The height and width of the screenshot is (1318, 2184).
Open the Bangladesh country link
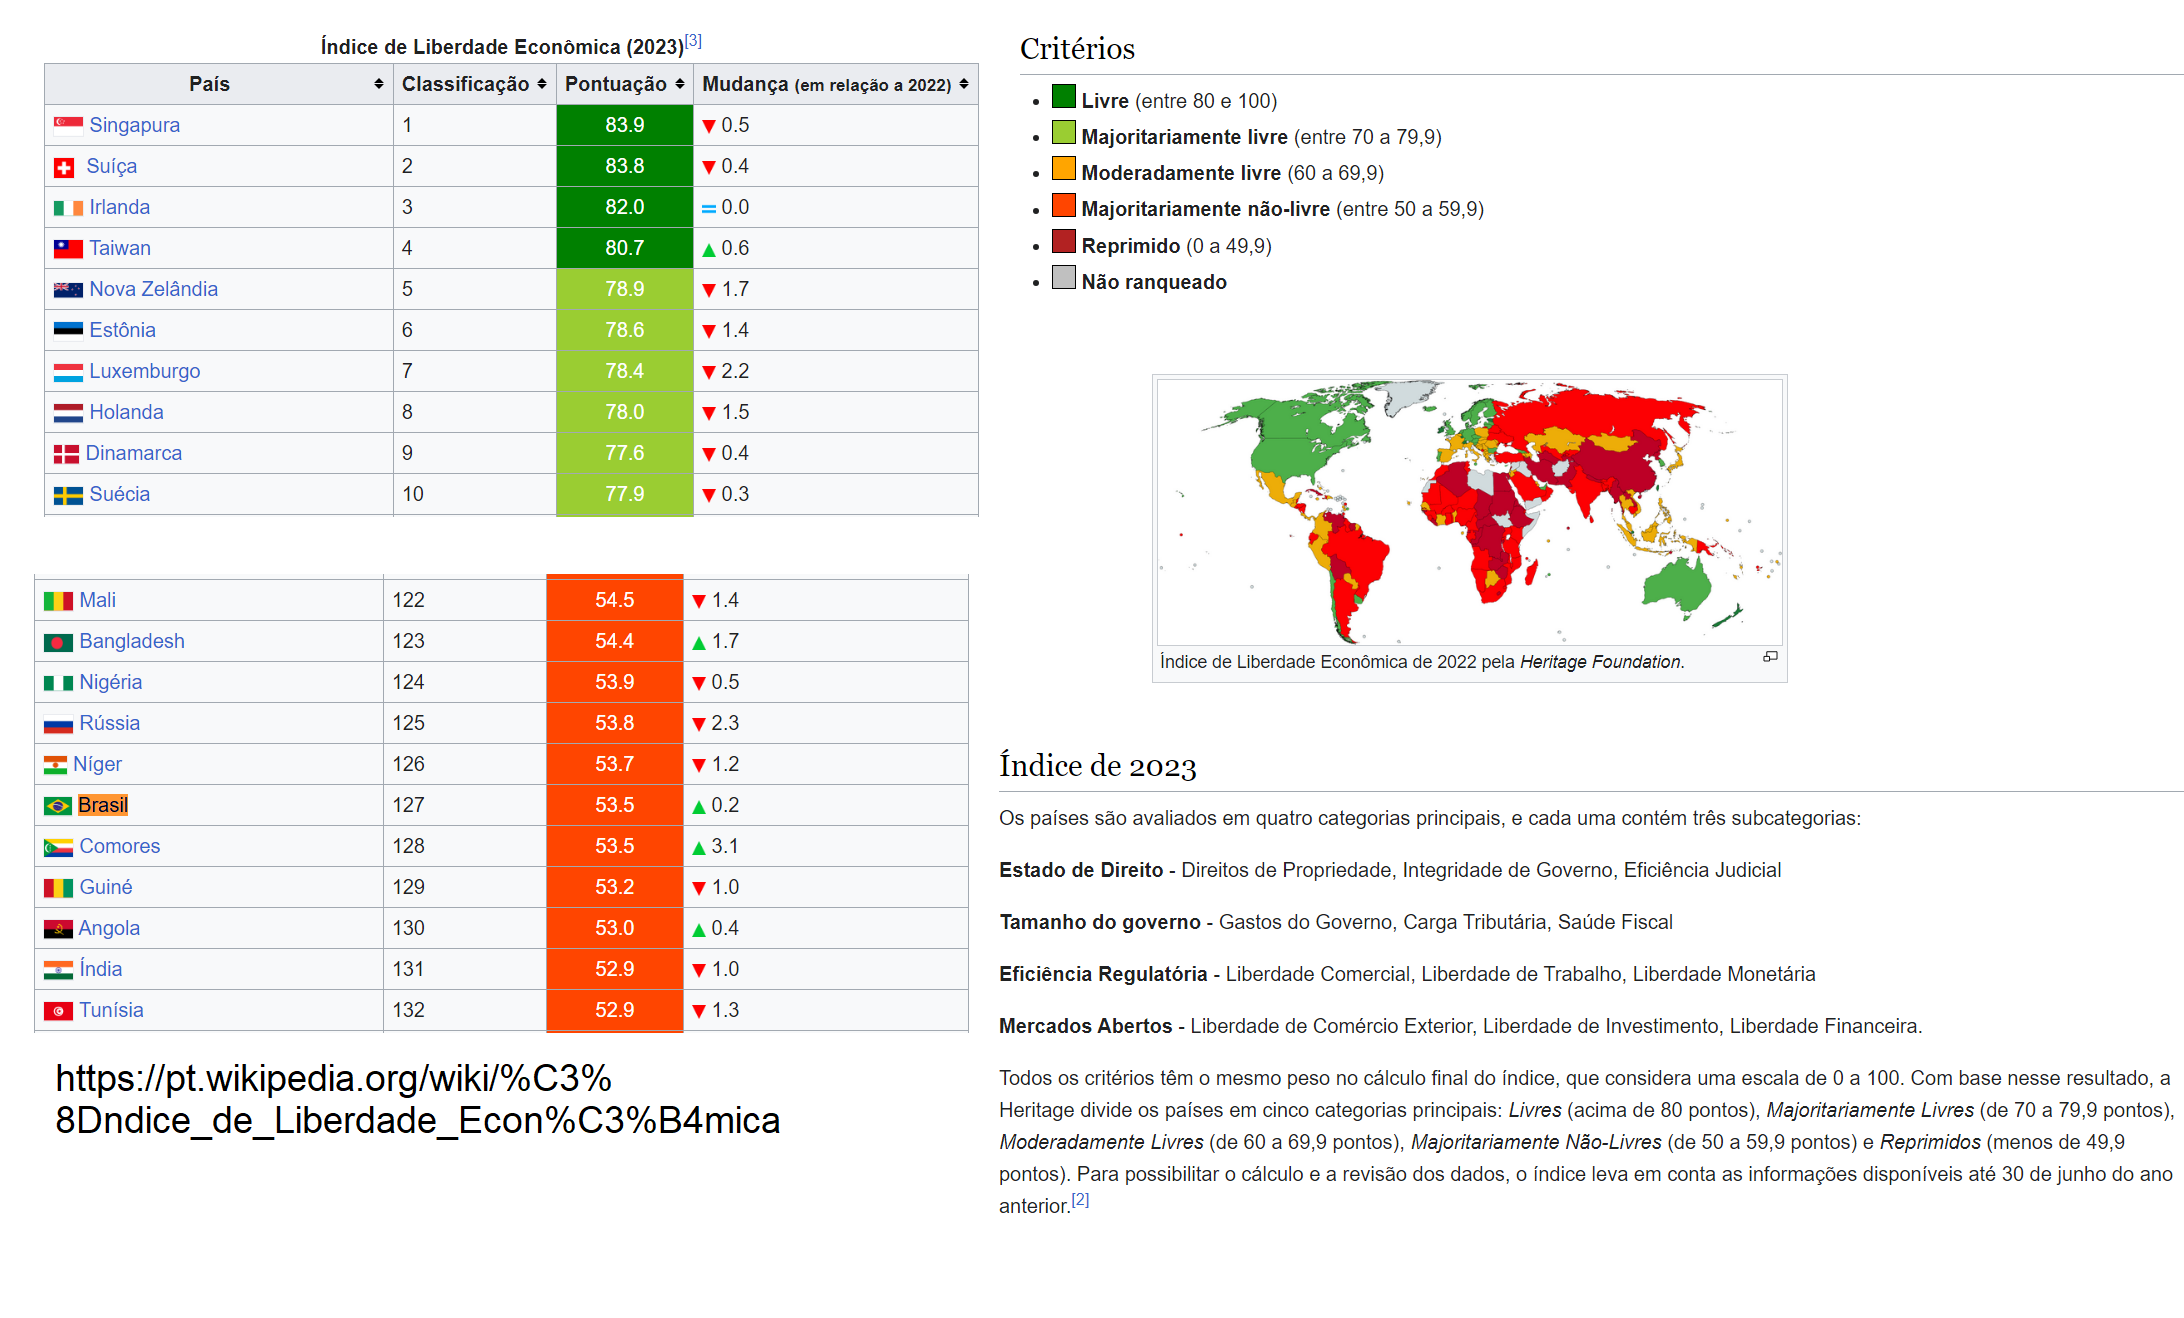131,641
